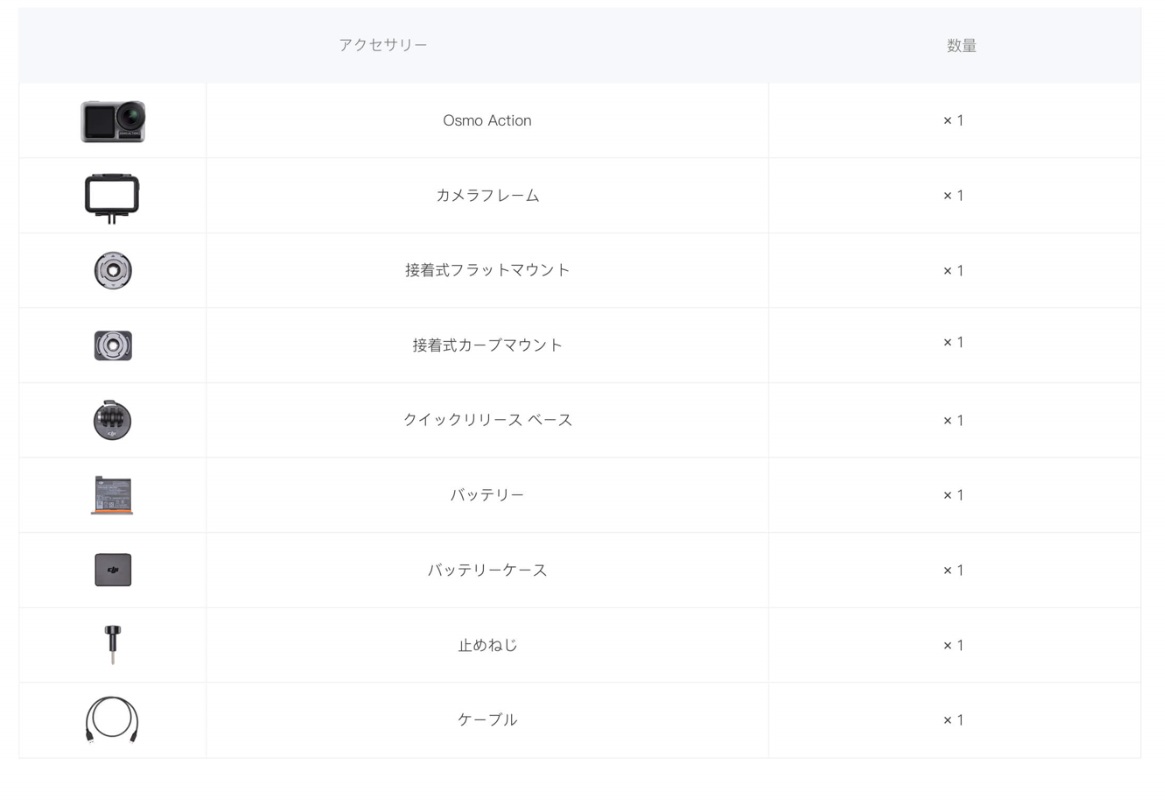Click quantity × 1 in 接着式カーブマウント row
Image resolution: width=1165 pixels, height=803 pixels.
(x=953, y=342)
